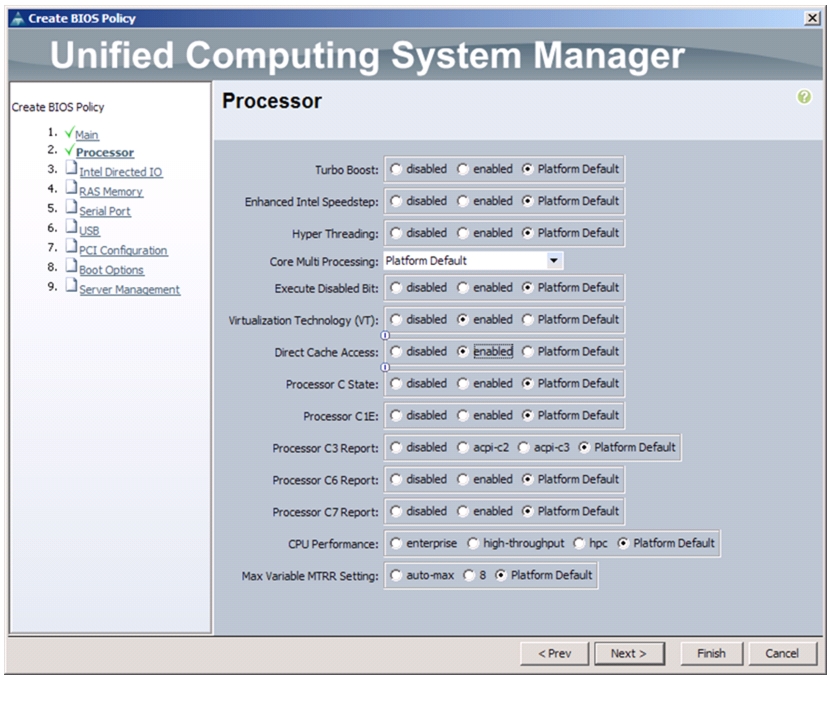The image size is (829, 704).
Task: Click the page icon next to RAS Memory
Action: (x=71, y=187)
